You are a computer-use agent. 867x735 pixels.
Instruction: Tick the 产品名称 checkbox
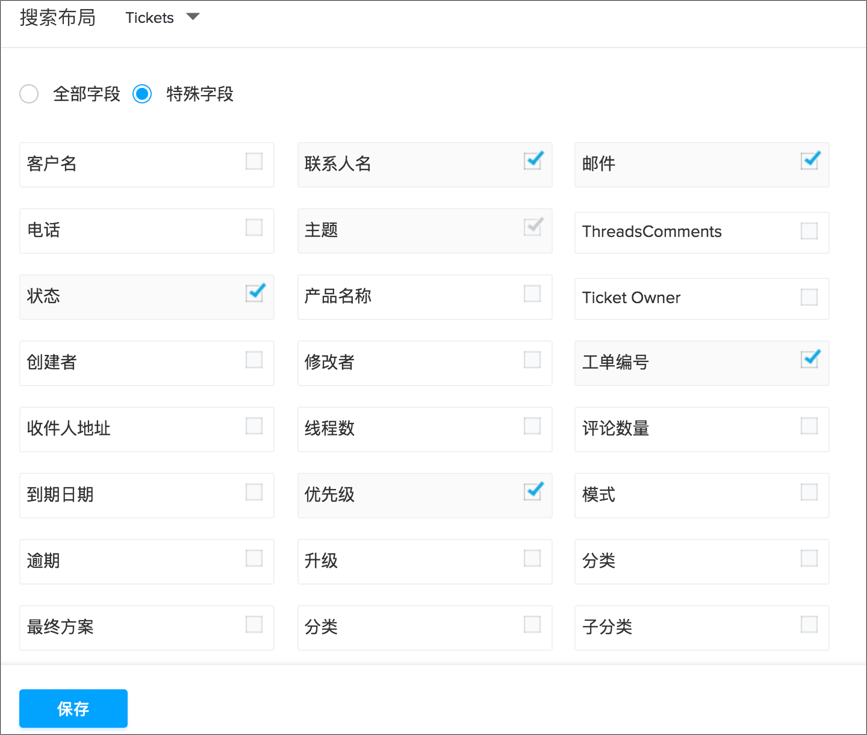point(532,294)
